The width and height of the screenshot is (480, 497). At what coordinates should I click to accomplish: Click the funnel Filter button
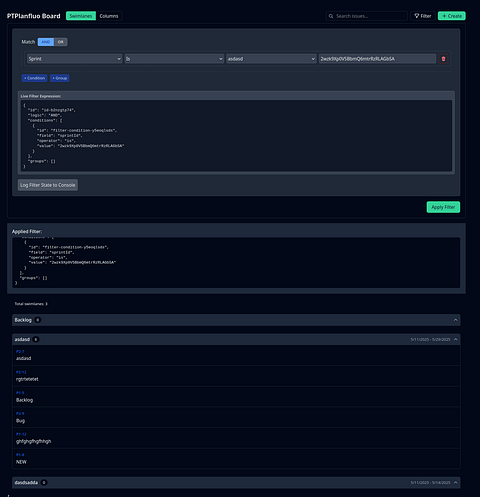[423, 16]
